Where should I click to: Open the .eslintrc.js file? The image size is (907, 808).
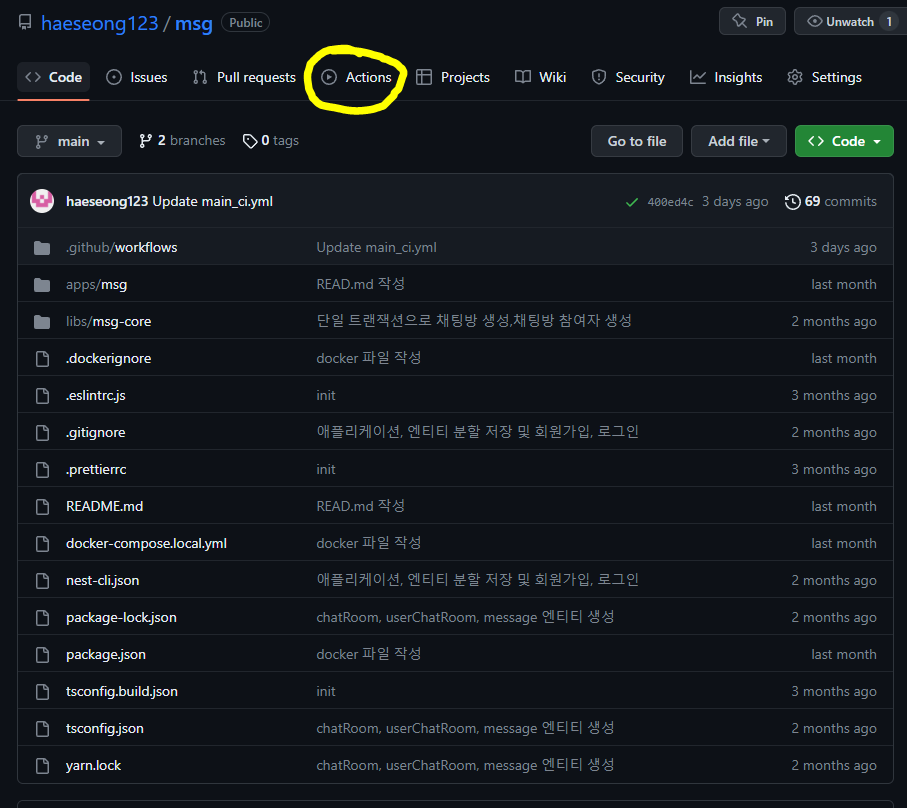[x=95, y=396]
